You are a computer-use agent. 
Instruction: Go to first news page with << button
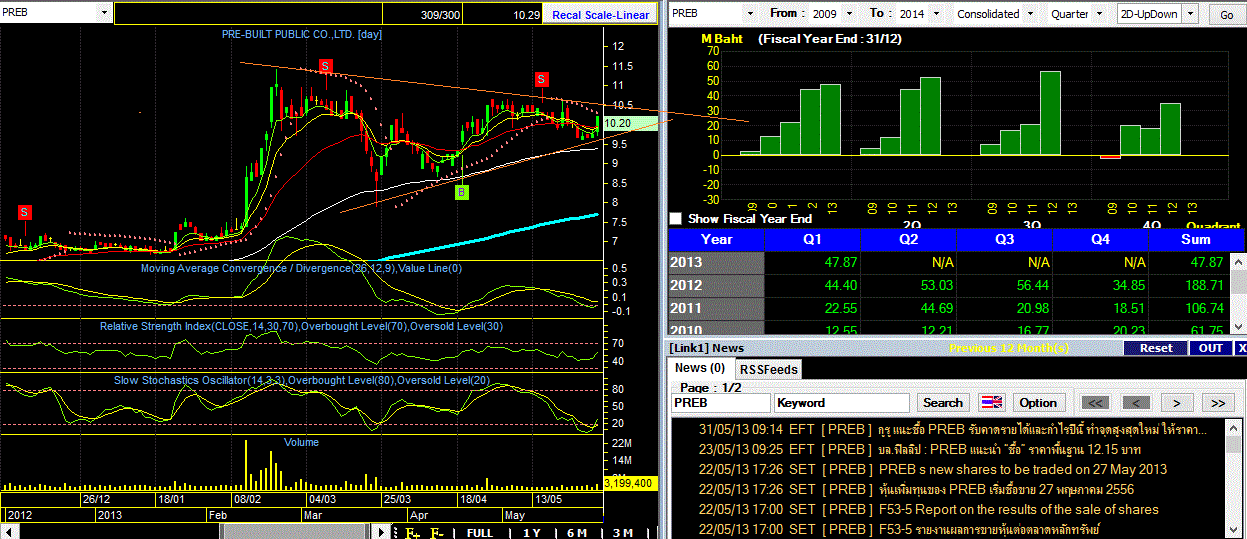coord(1095,403)
